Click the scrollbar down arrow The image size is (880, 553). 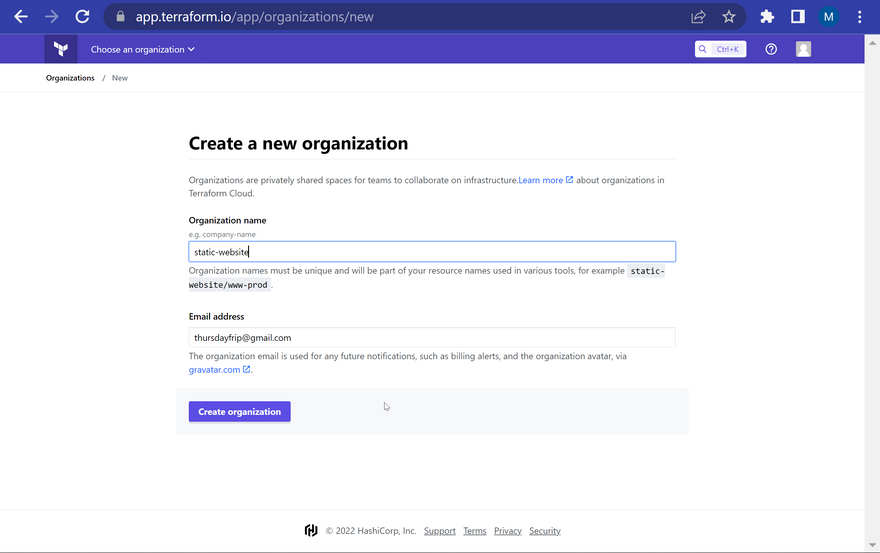[x=872, y=545]
